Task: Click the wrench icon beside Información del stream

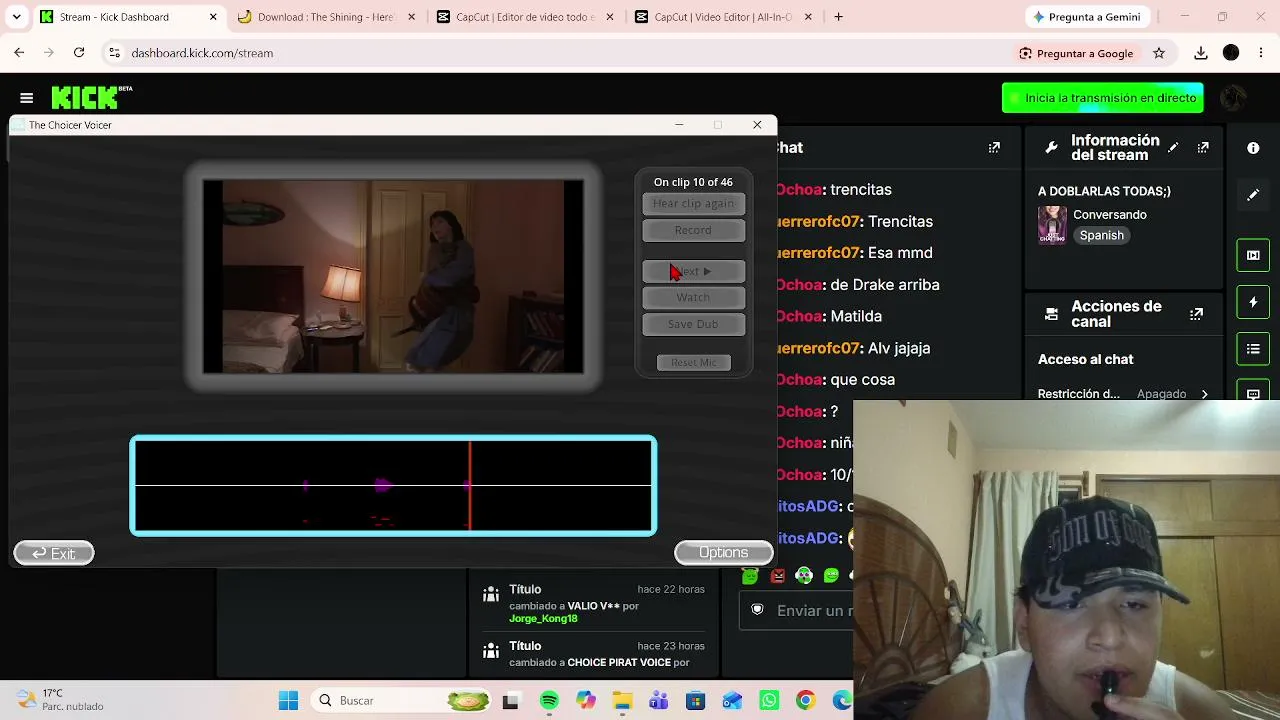Action: (x=1051, y=148)
